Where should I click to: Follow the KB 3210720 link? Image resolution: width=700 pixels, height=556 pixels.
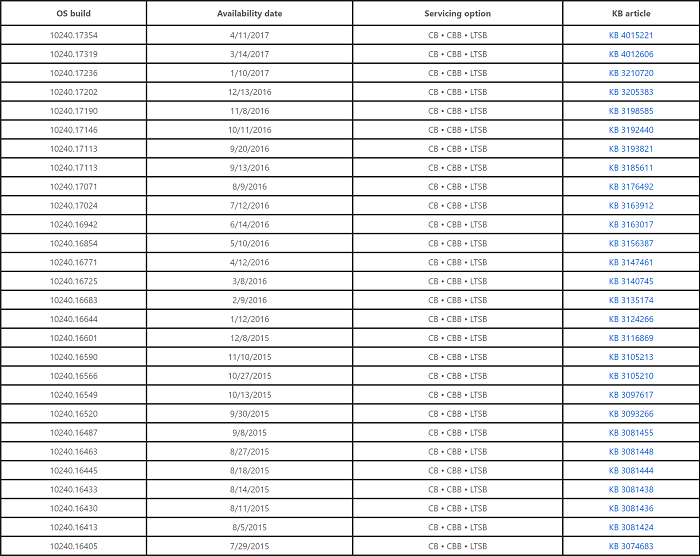tap(631, 73)
